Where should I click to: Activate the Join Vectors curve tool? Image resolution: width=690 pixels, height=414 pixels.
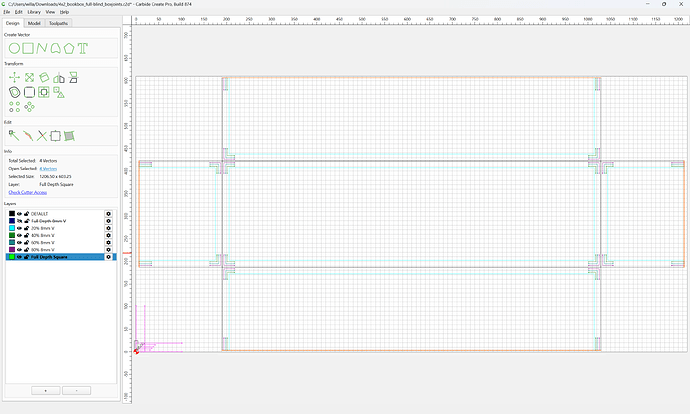pyautogui.click(x=28, y=136)
